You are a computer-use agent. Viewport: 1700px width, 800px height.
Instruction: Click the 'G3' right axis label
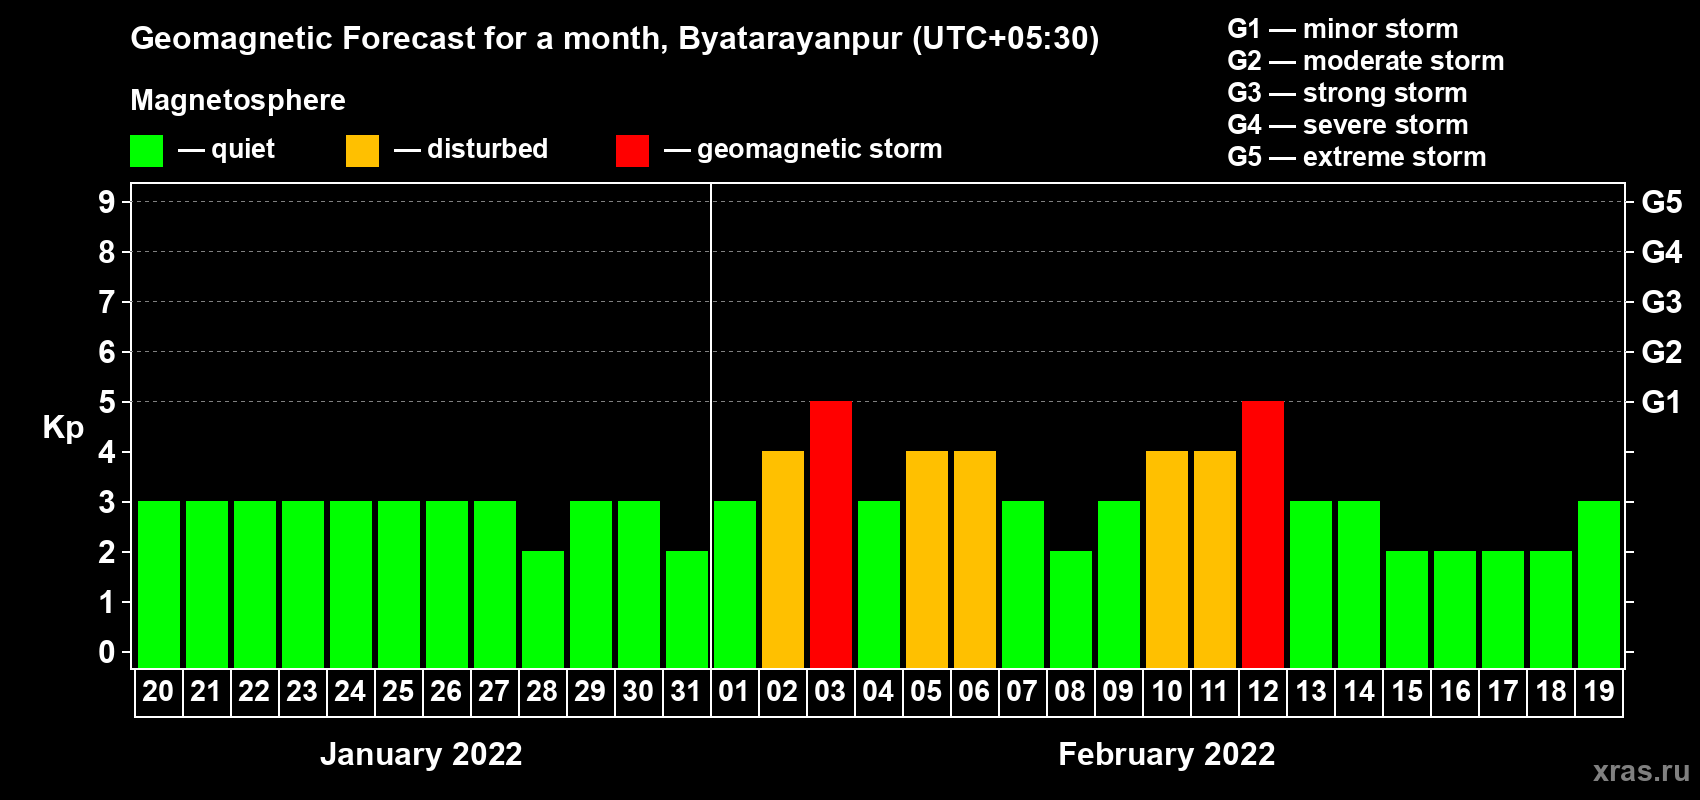point(1662,302)
